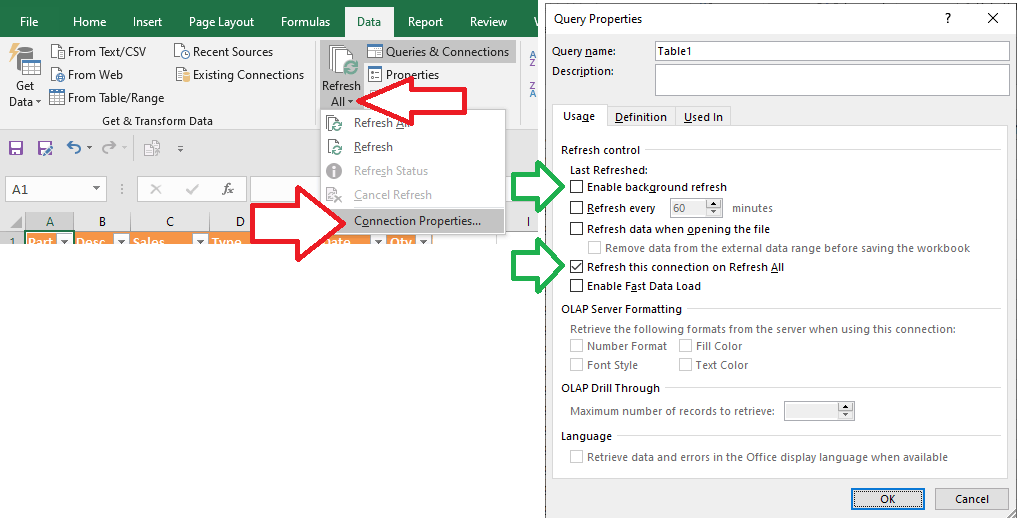Screen dimensions: 1018x518
Task: Customize Quick Access Toolbar dropdown
Action: tap(180, 149)
